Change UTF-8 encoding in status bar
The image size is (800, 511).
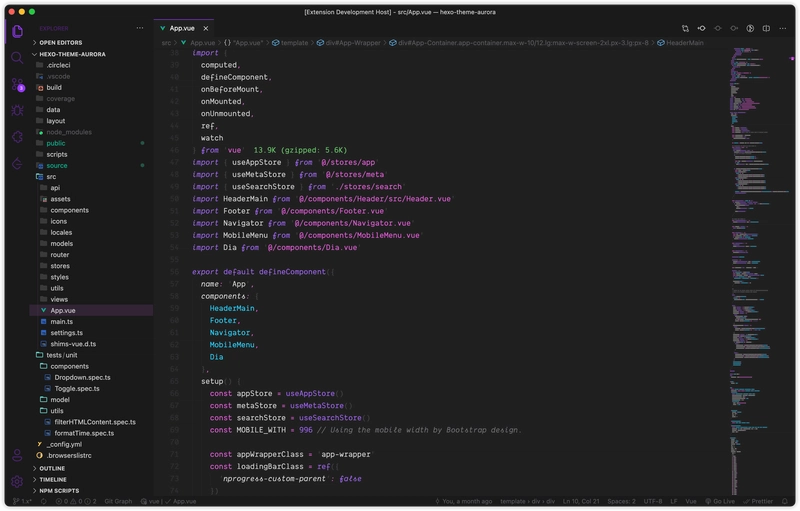click(x=653, y=502)
